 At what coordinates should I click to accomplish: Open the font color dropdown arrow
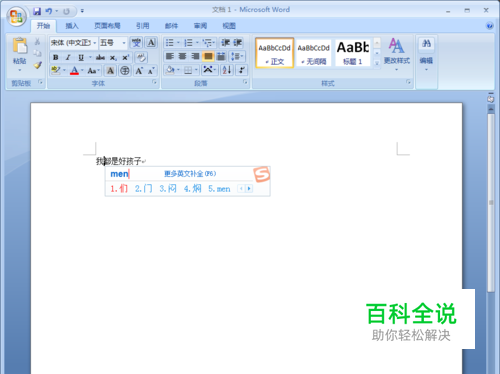(x=82, y=70)
